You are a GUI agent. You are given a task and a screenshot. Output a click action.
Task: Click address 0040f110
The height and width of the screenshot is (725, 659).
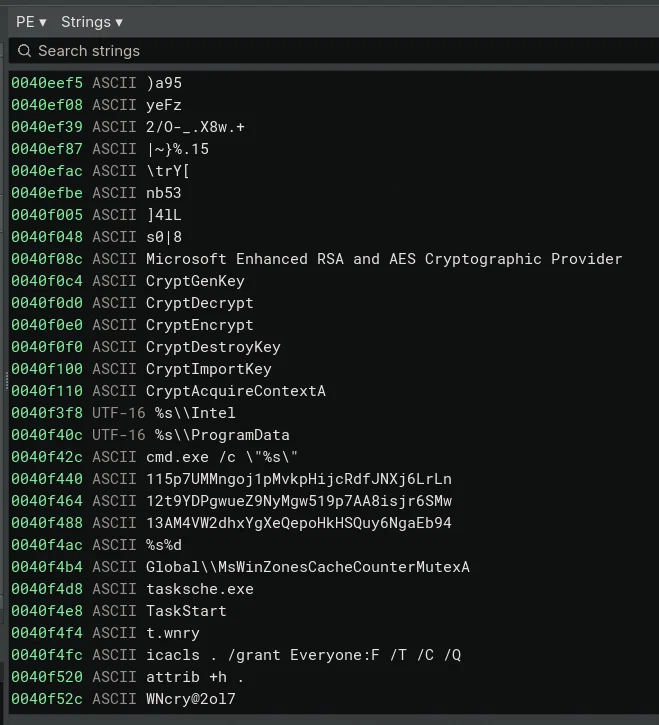(47, 391)
